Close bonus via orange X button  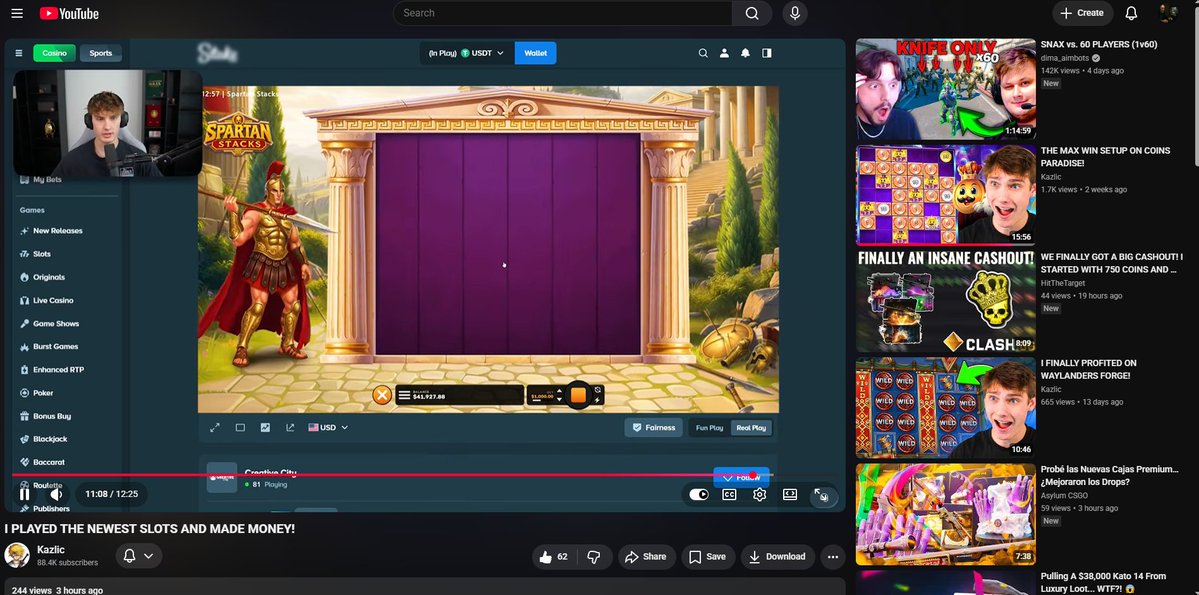pyautogui.click(x=382, y=395)
